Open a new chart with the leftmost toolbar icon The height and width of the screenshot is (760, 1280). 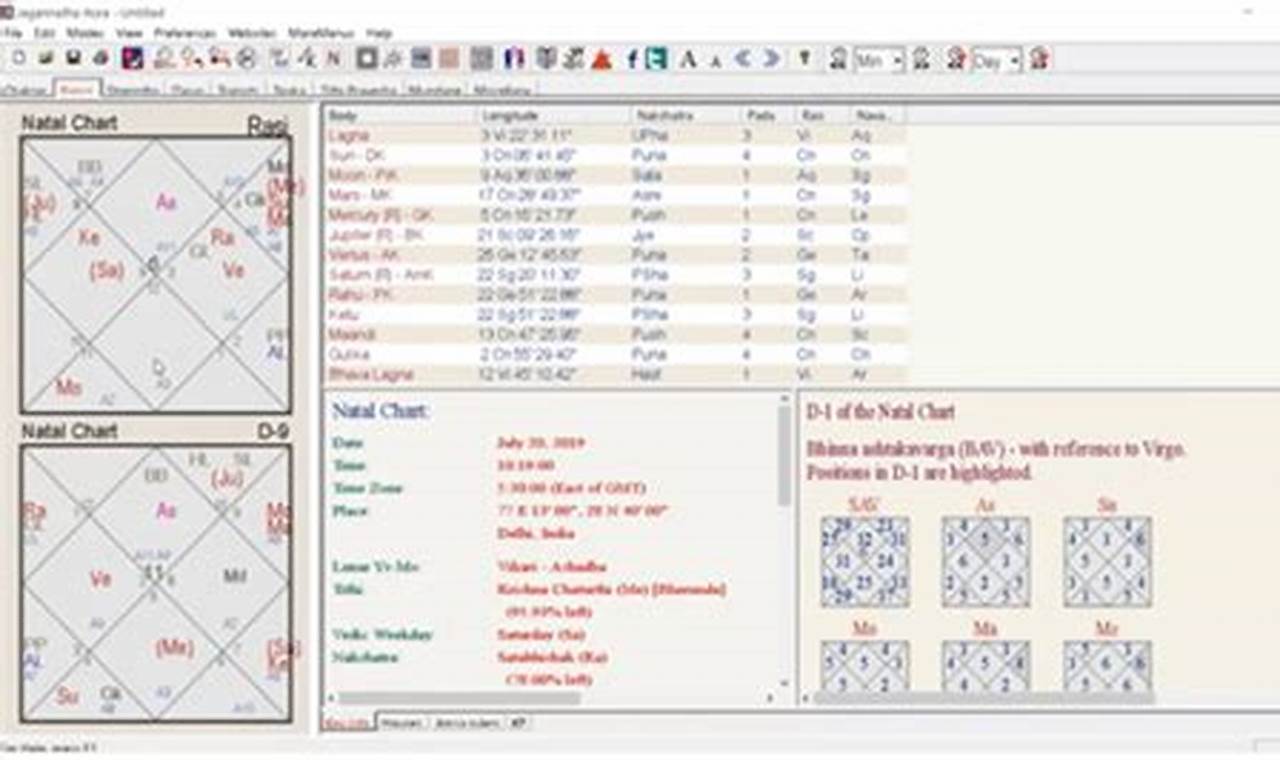click(18, 59)
